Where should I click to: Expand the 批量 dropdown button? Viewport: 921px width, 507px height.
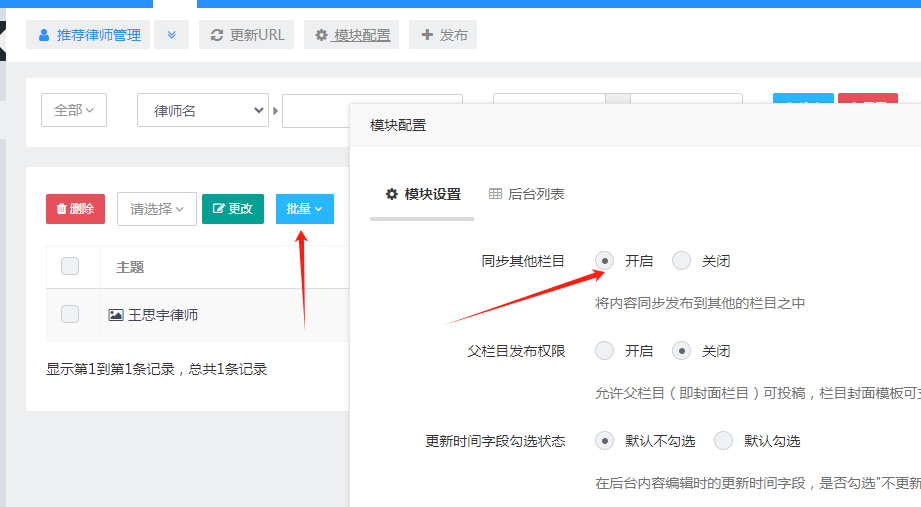pyautogui.click(x=305, y=209)
